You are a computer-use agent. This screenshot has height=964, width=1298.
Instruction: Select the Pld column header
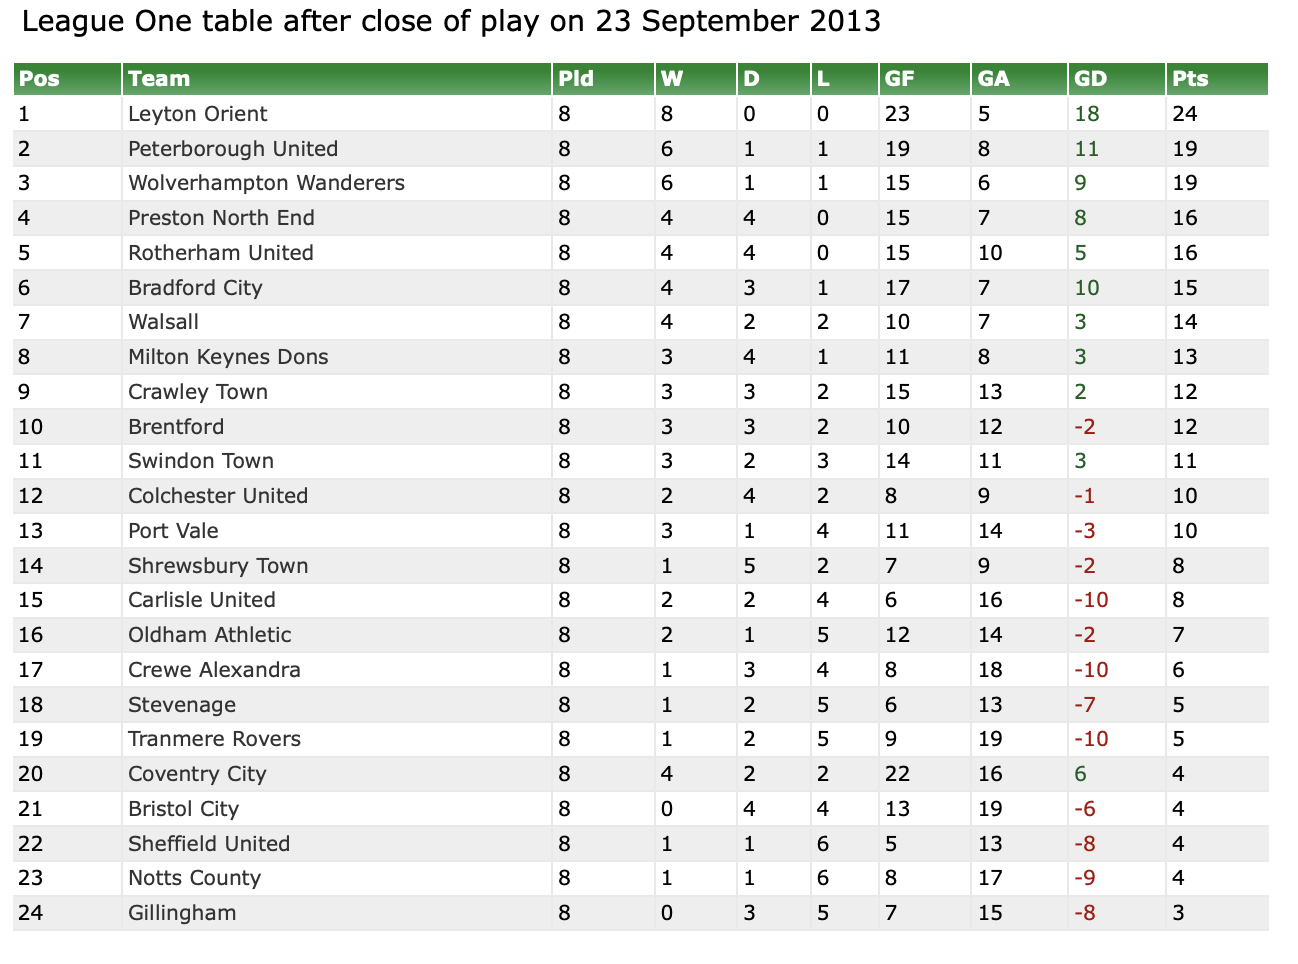point(576,79)
